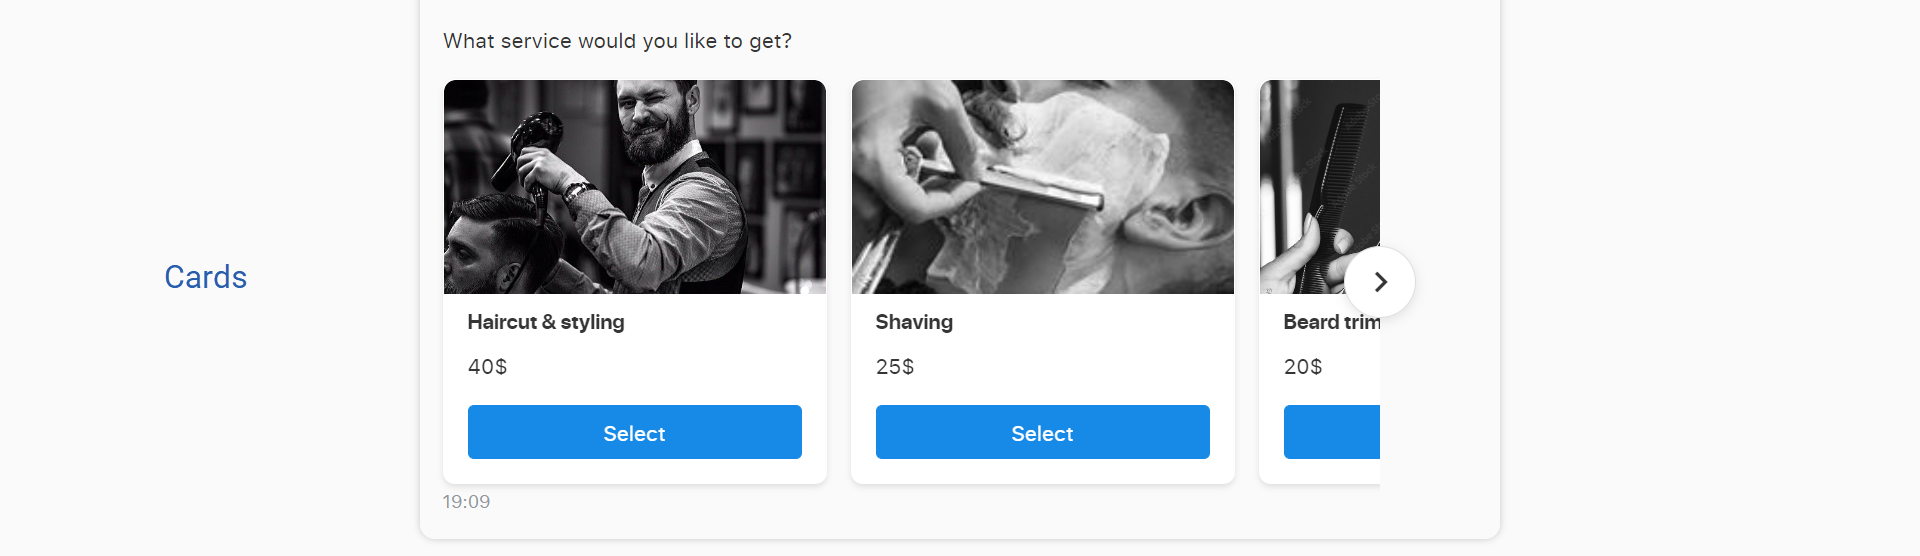Screen dimensions: 1920x556
Task: Click the Beard trim comb photo
Action: pos(1320,187)
